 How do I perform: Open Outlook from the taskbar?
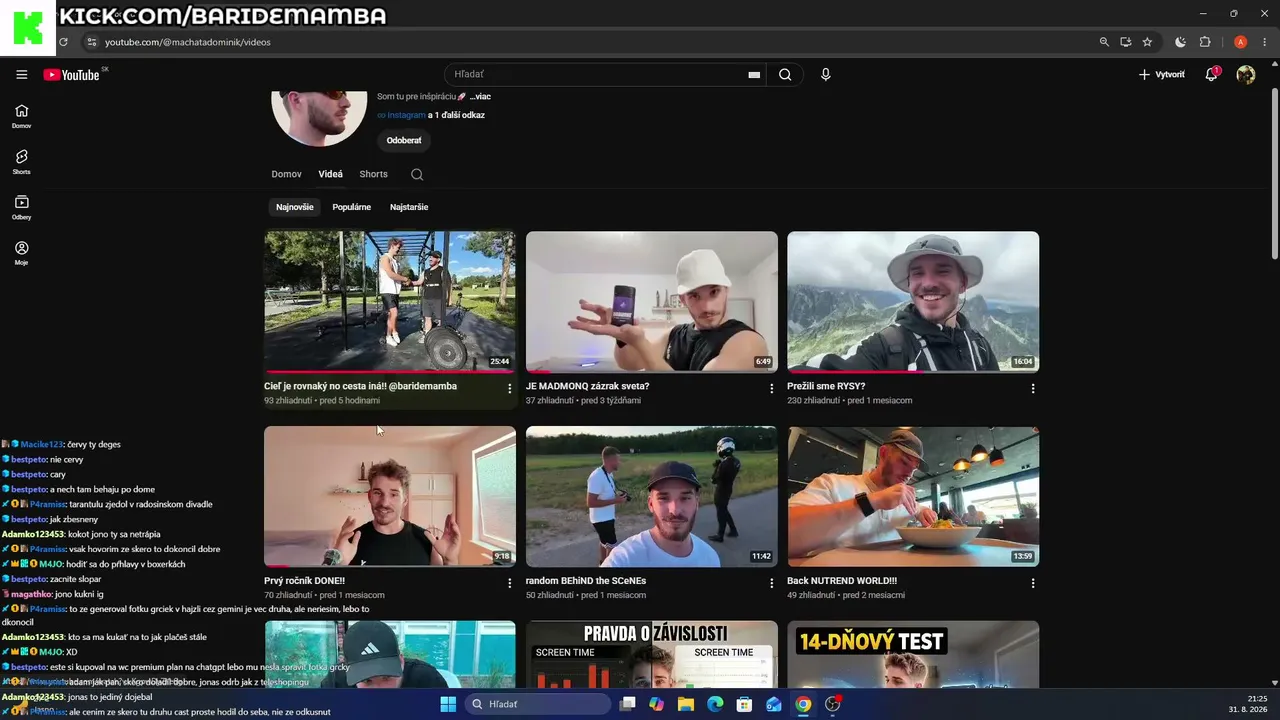click(774, 704)
